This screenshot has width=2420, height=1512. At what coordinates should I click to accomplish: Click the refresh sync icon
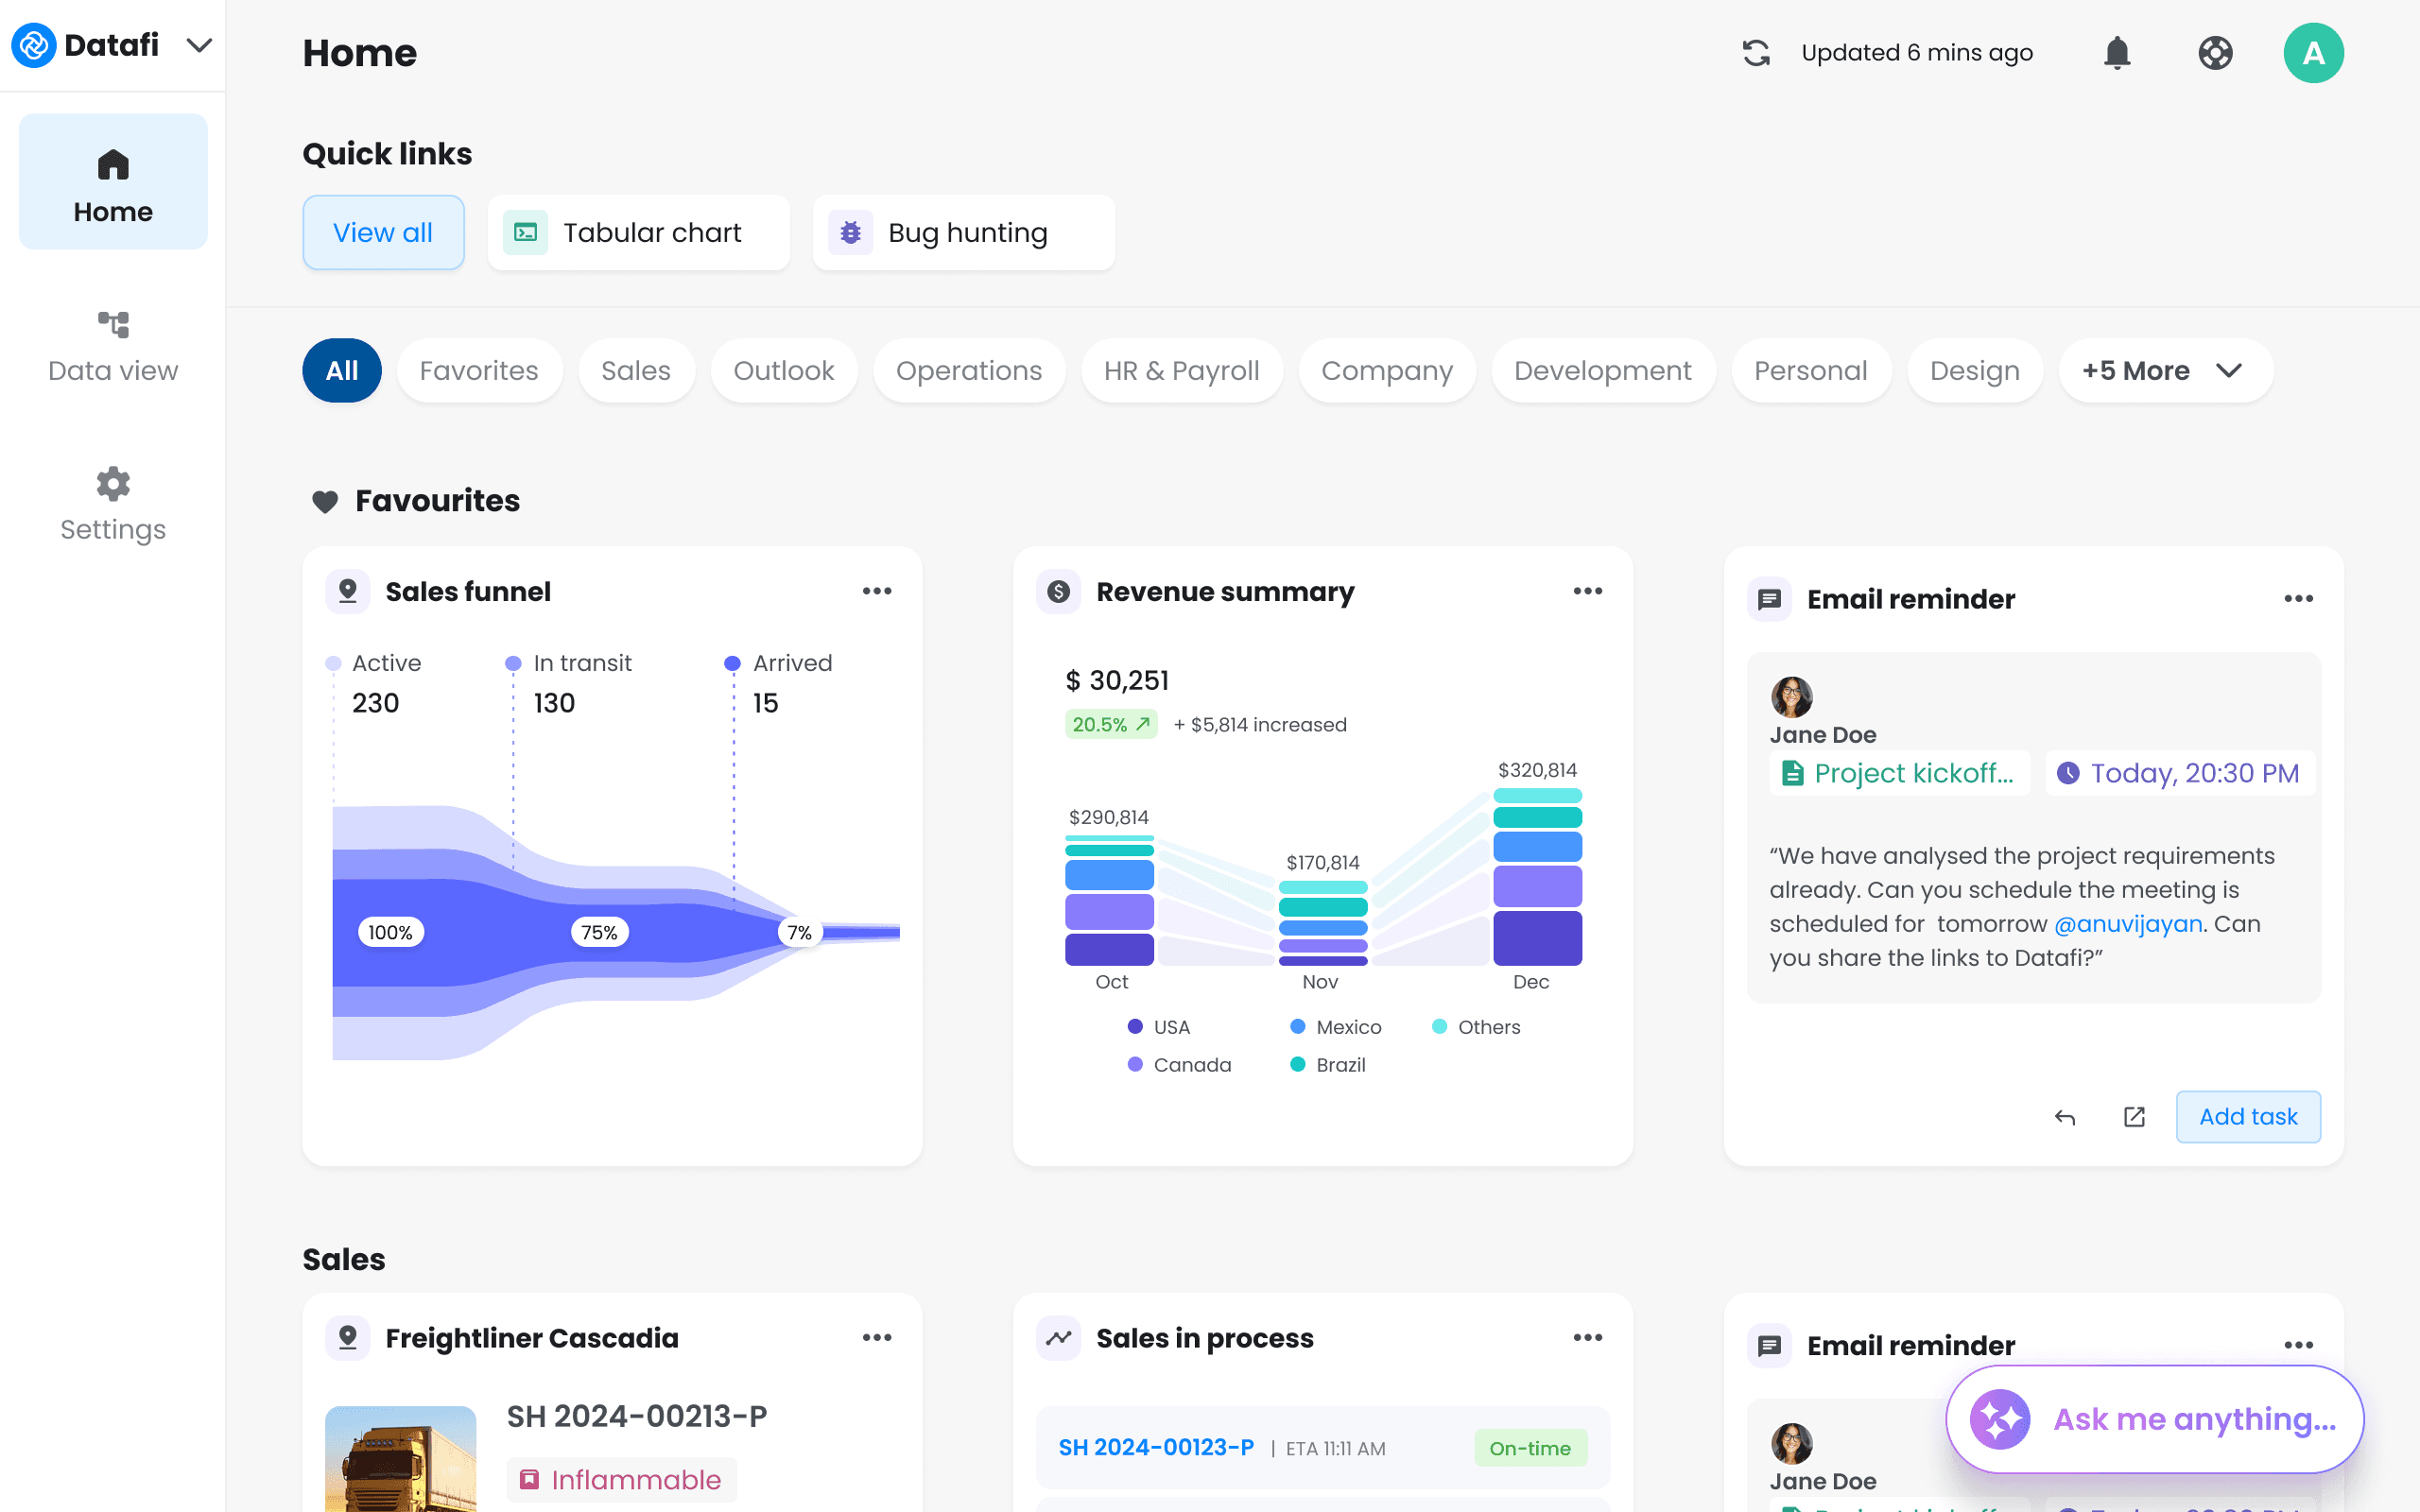1756,53
